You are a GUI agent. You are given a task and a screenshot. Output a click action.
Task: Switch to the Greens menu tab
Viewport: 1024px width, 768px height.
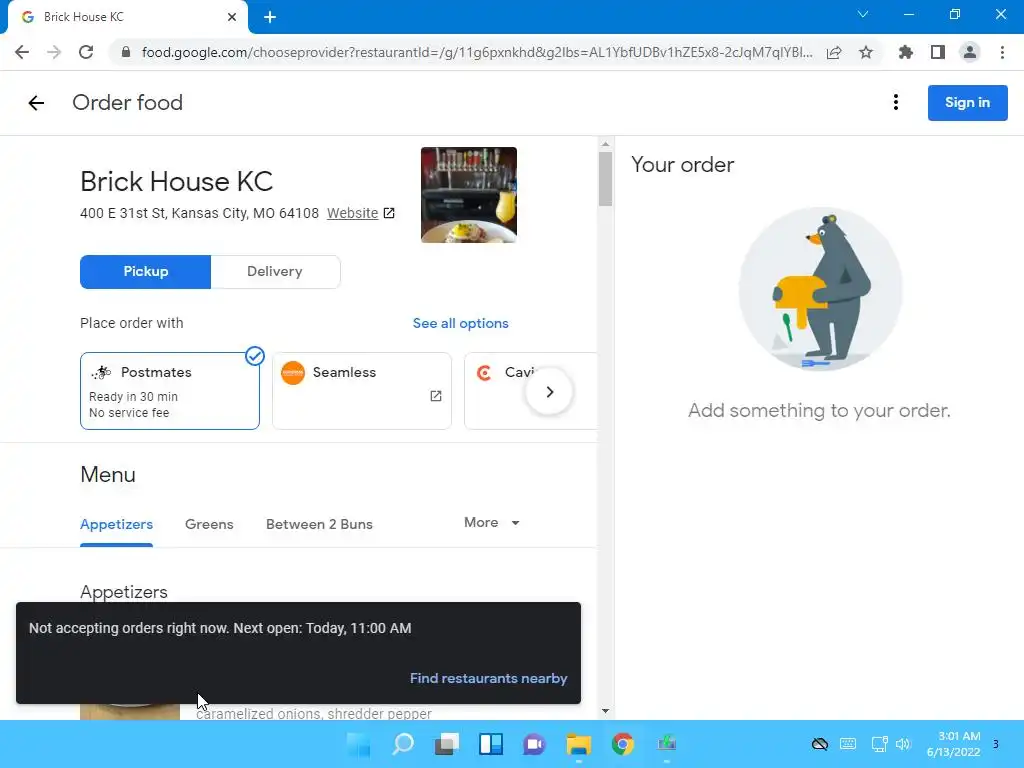pyautogui.click(x=209, y=524)
